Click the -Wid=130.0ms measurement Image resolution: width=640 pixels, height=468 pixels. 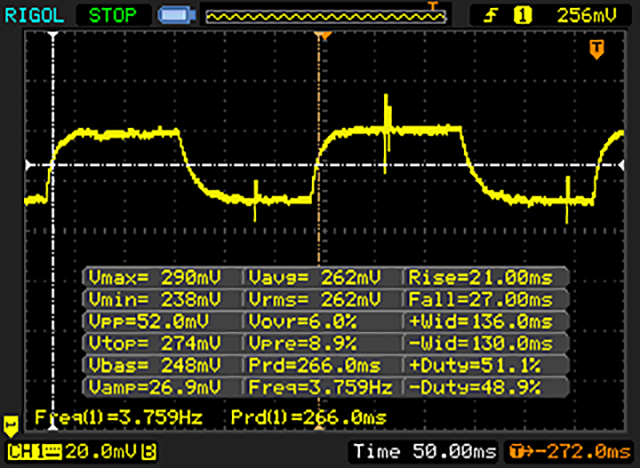click(480, 344)
